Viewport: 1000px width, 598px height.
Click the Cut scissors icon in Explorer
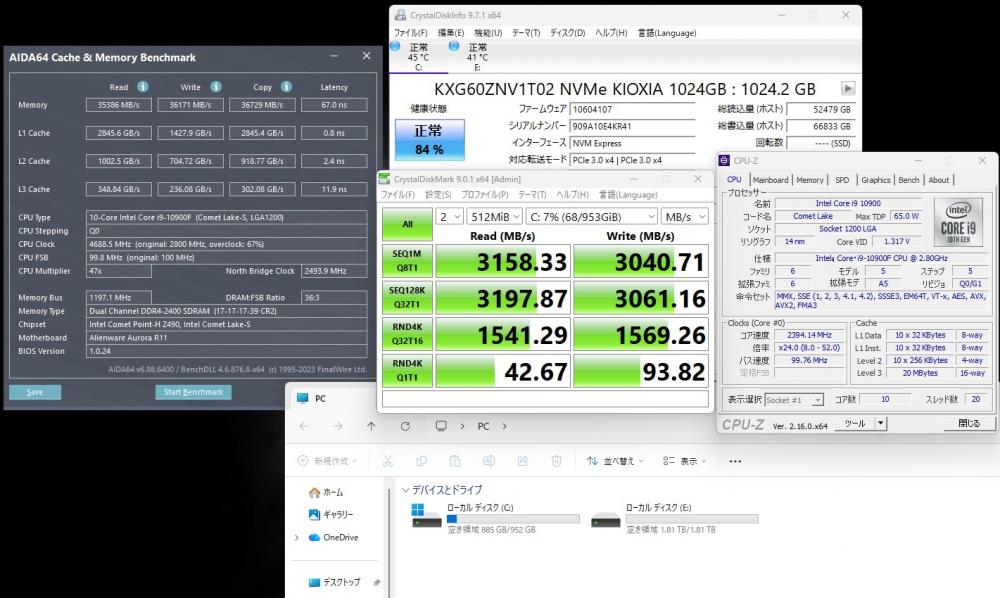click(x=388, y=461)
